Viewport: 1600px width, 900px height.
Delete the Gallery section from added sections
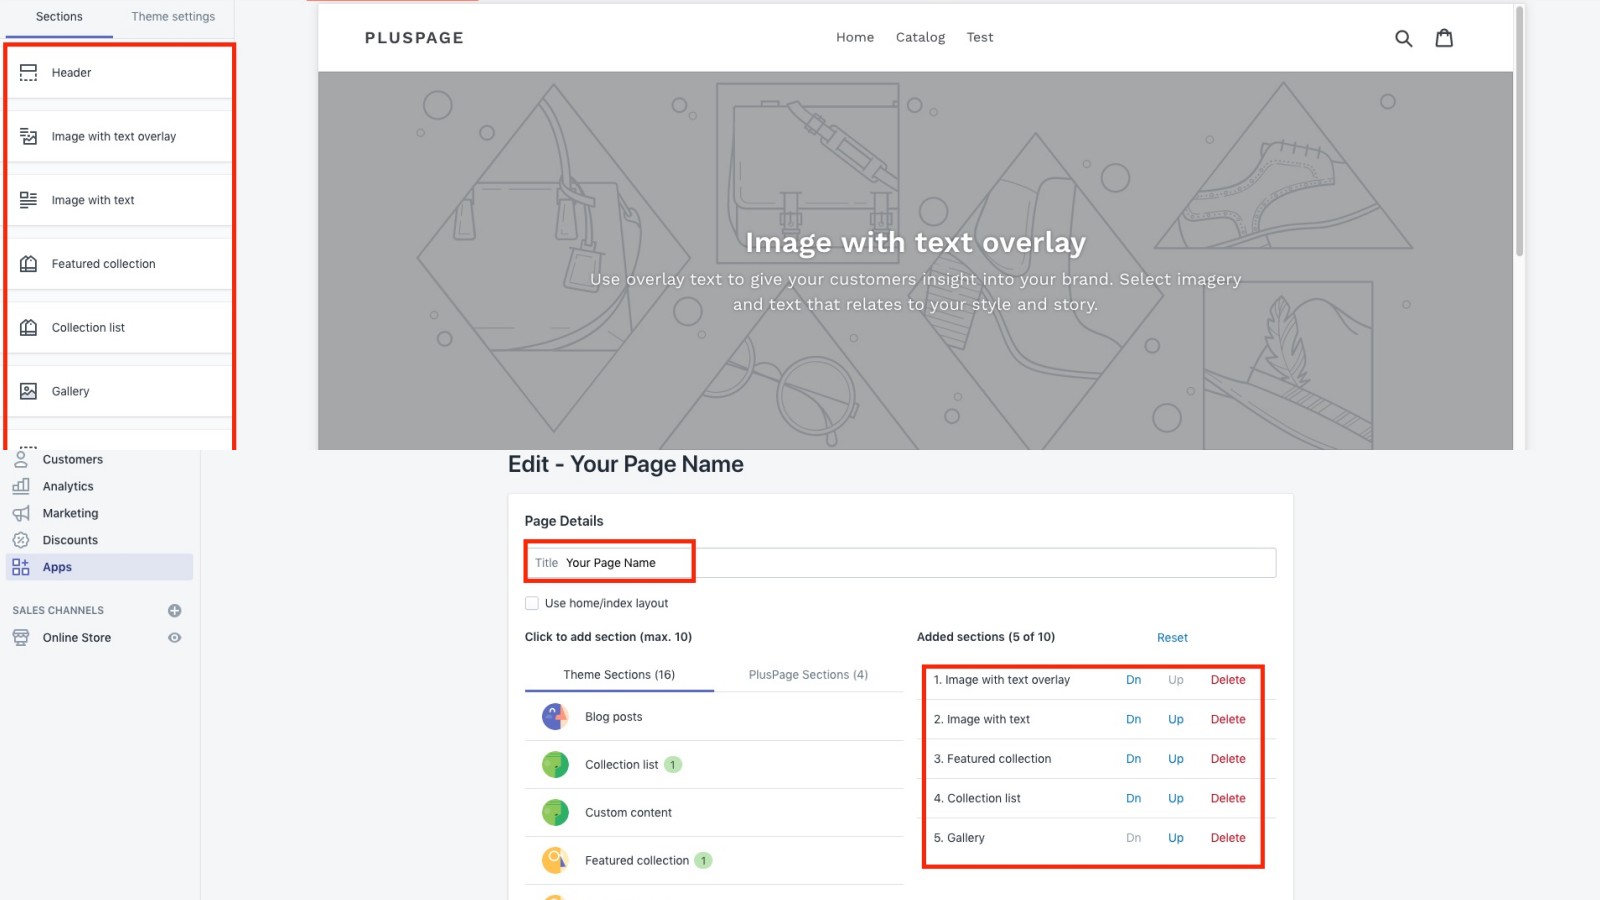point(1228,838)
